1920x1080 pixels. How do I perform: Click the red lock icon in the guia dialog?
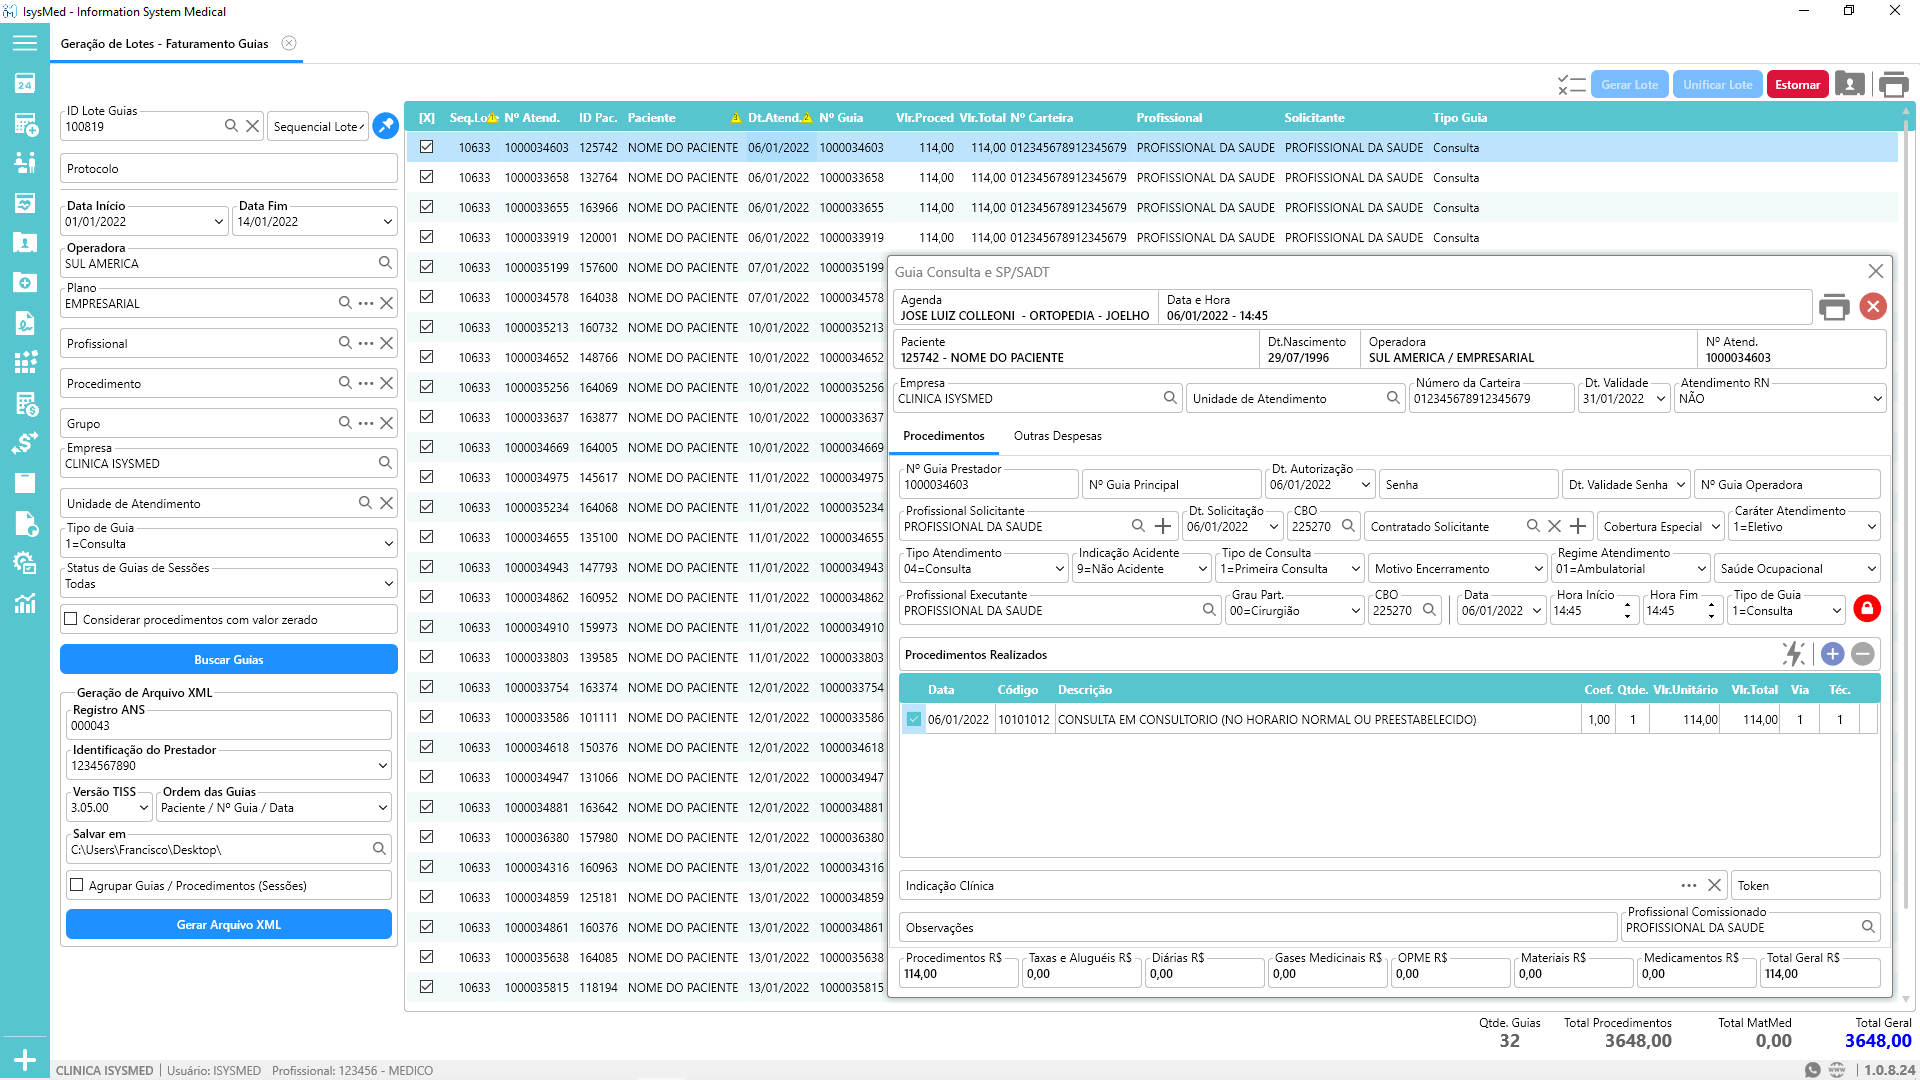[1866, 608]
